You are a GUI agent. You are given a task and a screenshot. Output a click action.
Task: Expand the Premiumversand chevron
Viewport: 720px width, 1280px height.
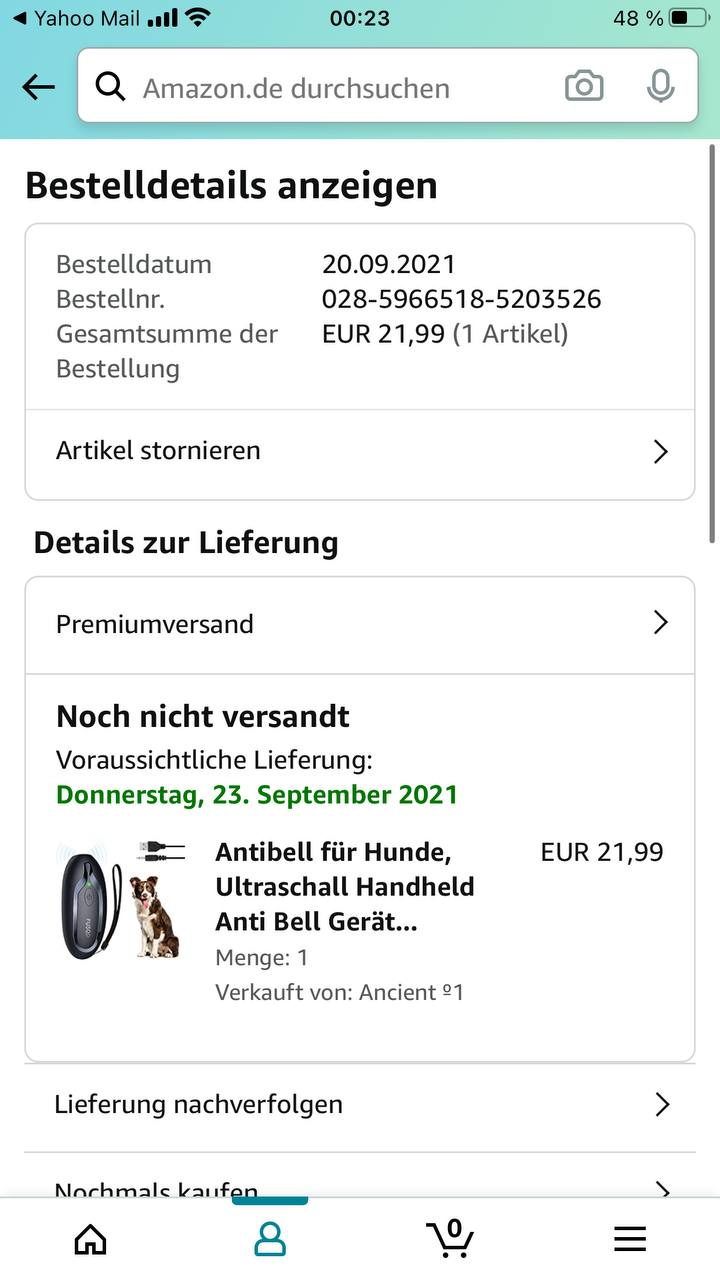(660, 623)
